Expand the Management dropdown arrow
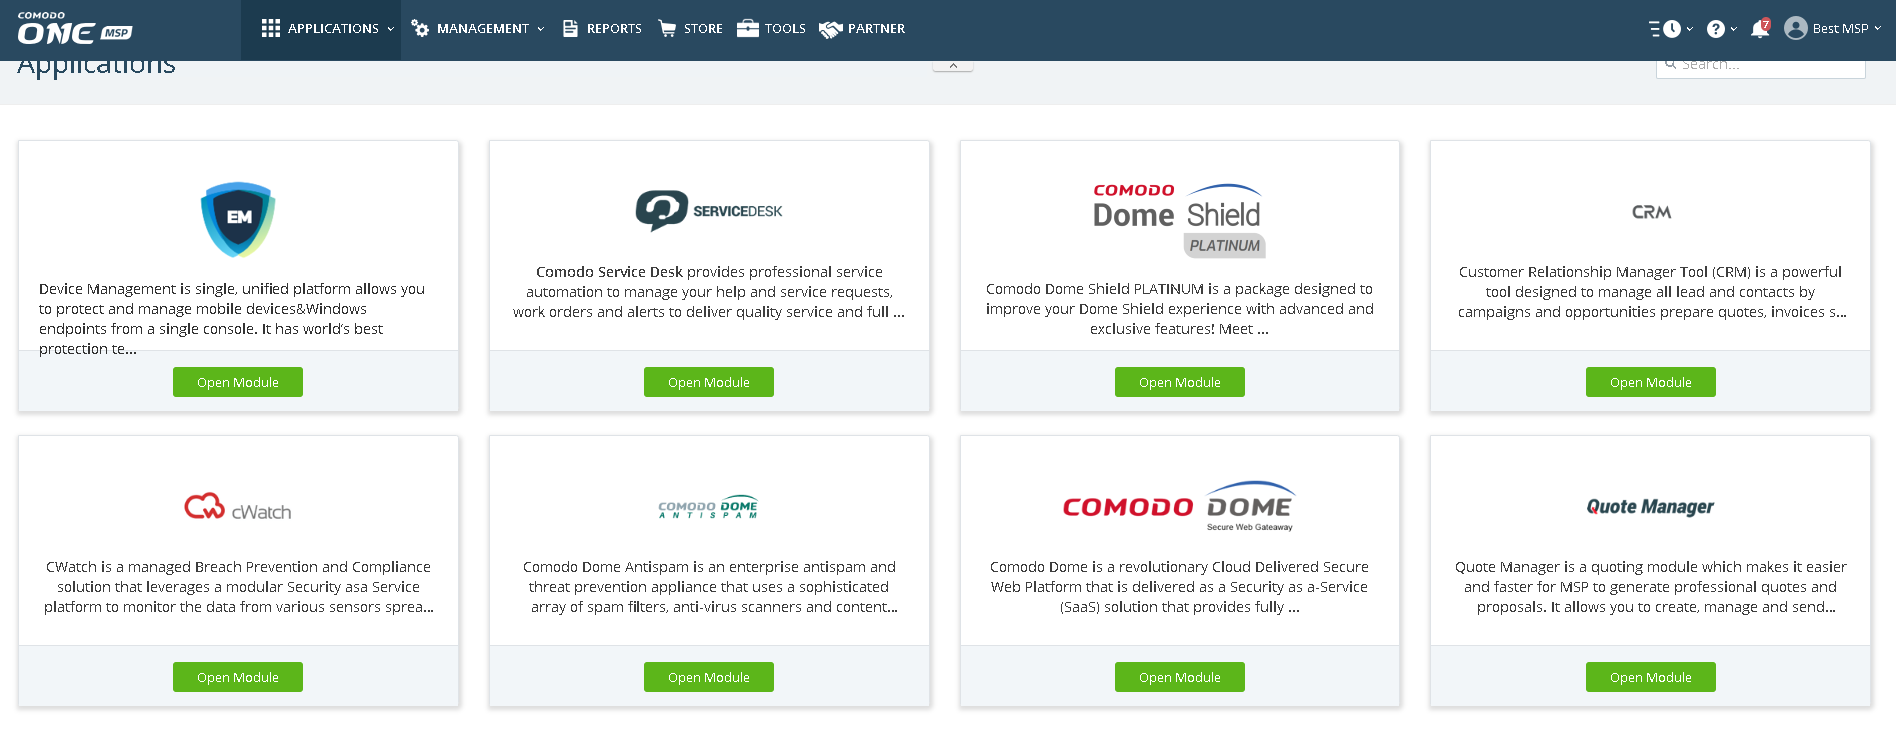 tap(541, 29)
